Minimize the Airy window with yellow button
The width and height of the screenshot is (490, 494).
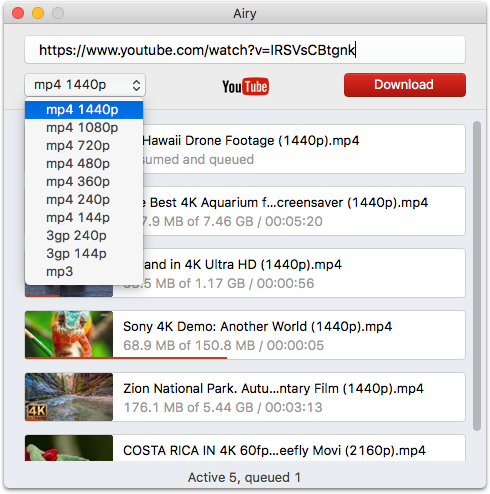click(x=38, y=13)
